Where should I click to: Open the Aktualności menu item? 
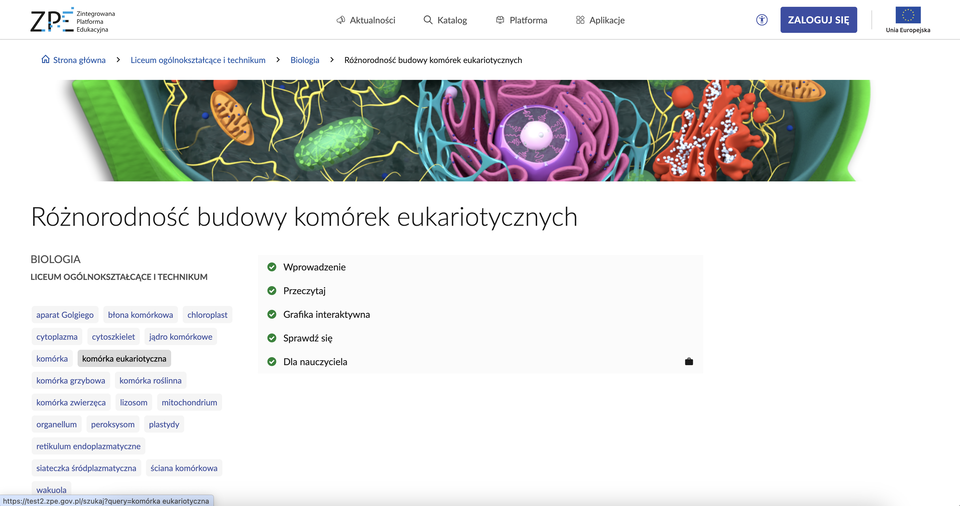[x=366, y=20]
